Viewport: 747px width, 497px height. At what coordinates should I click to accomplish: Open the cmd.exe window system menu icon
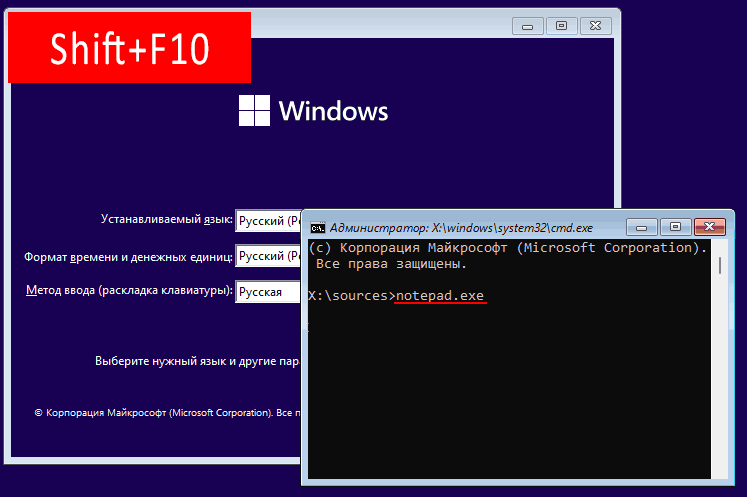[x=318, y=228]
